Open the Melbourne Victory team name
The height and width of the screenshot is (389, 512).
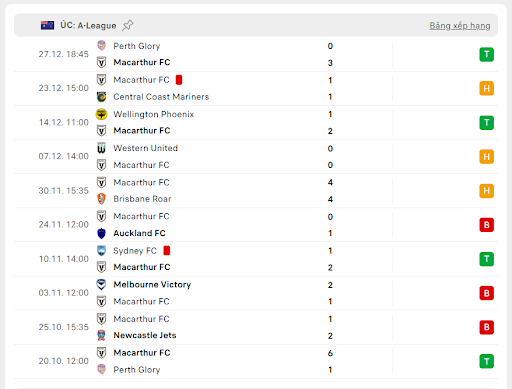(152, 285)
